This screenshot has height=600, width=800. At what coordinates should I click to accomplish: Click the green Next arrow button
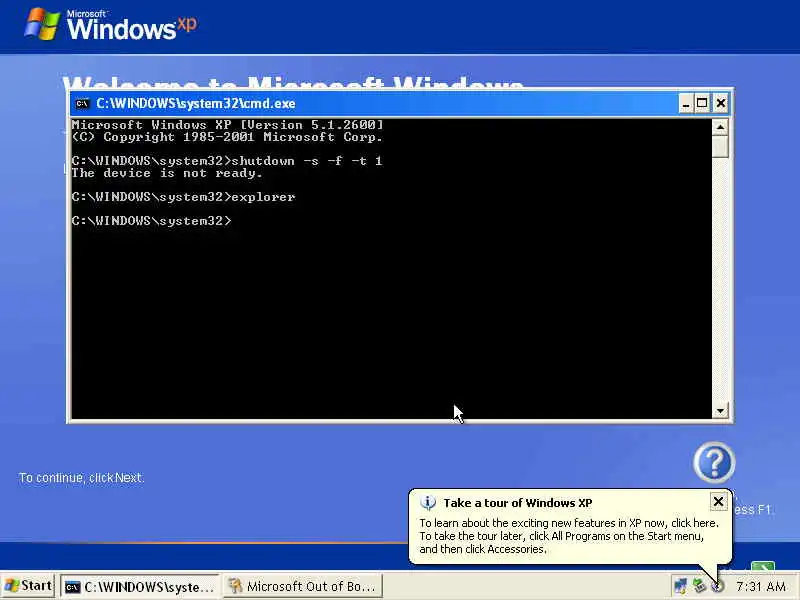pyautogui.click(x=763, y=566)
